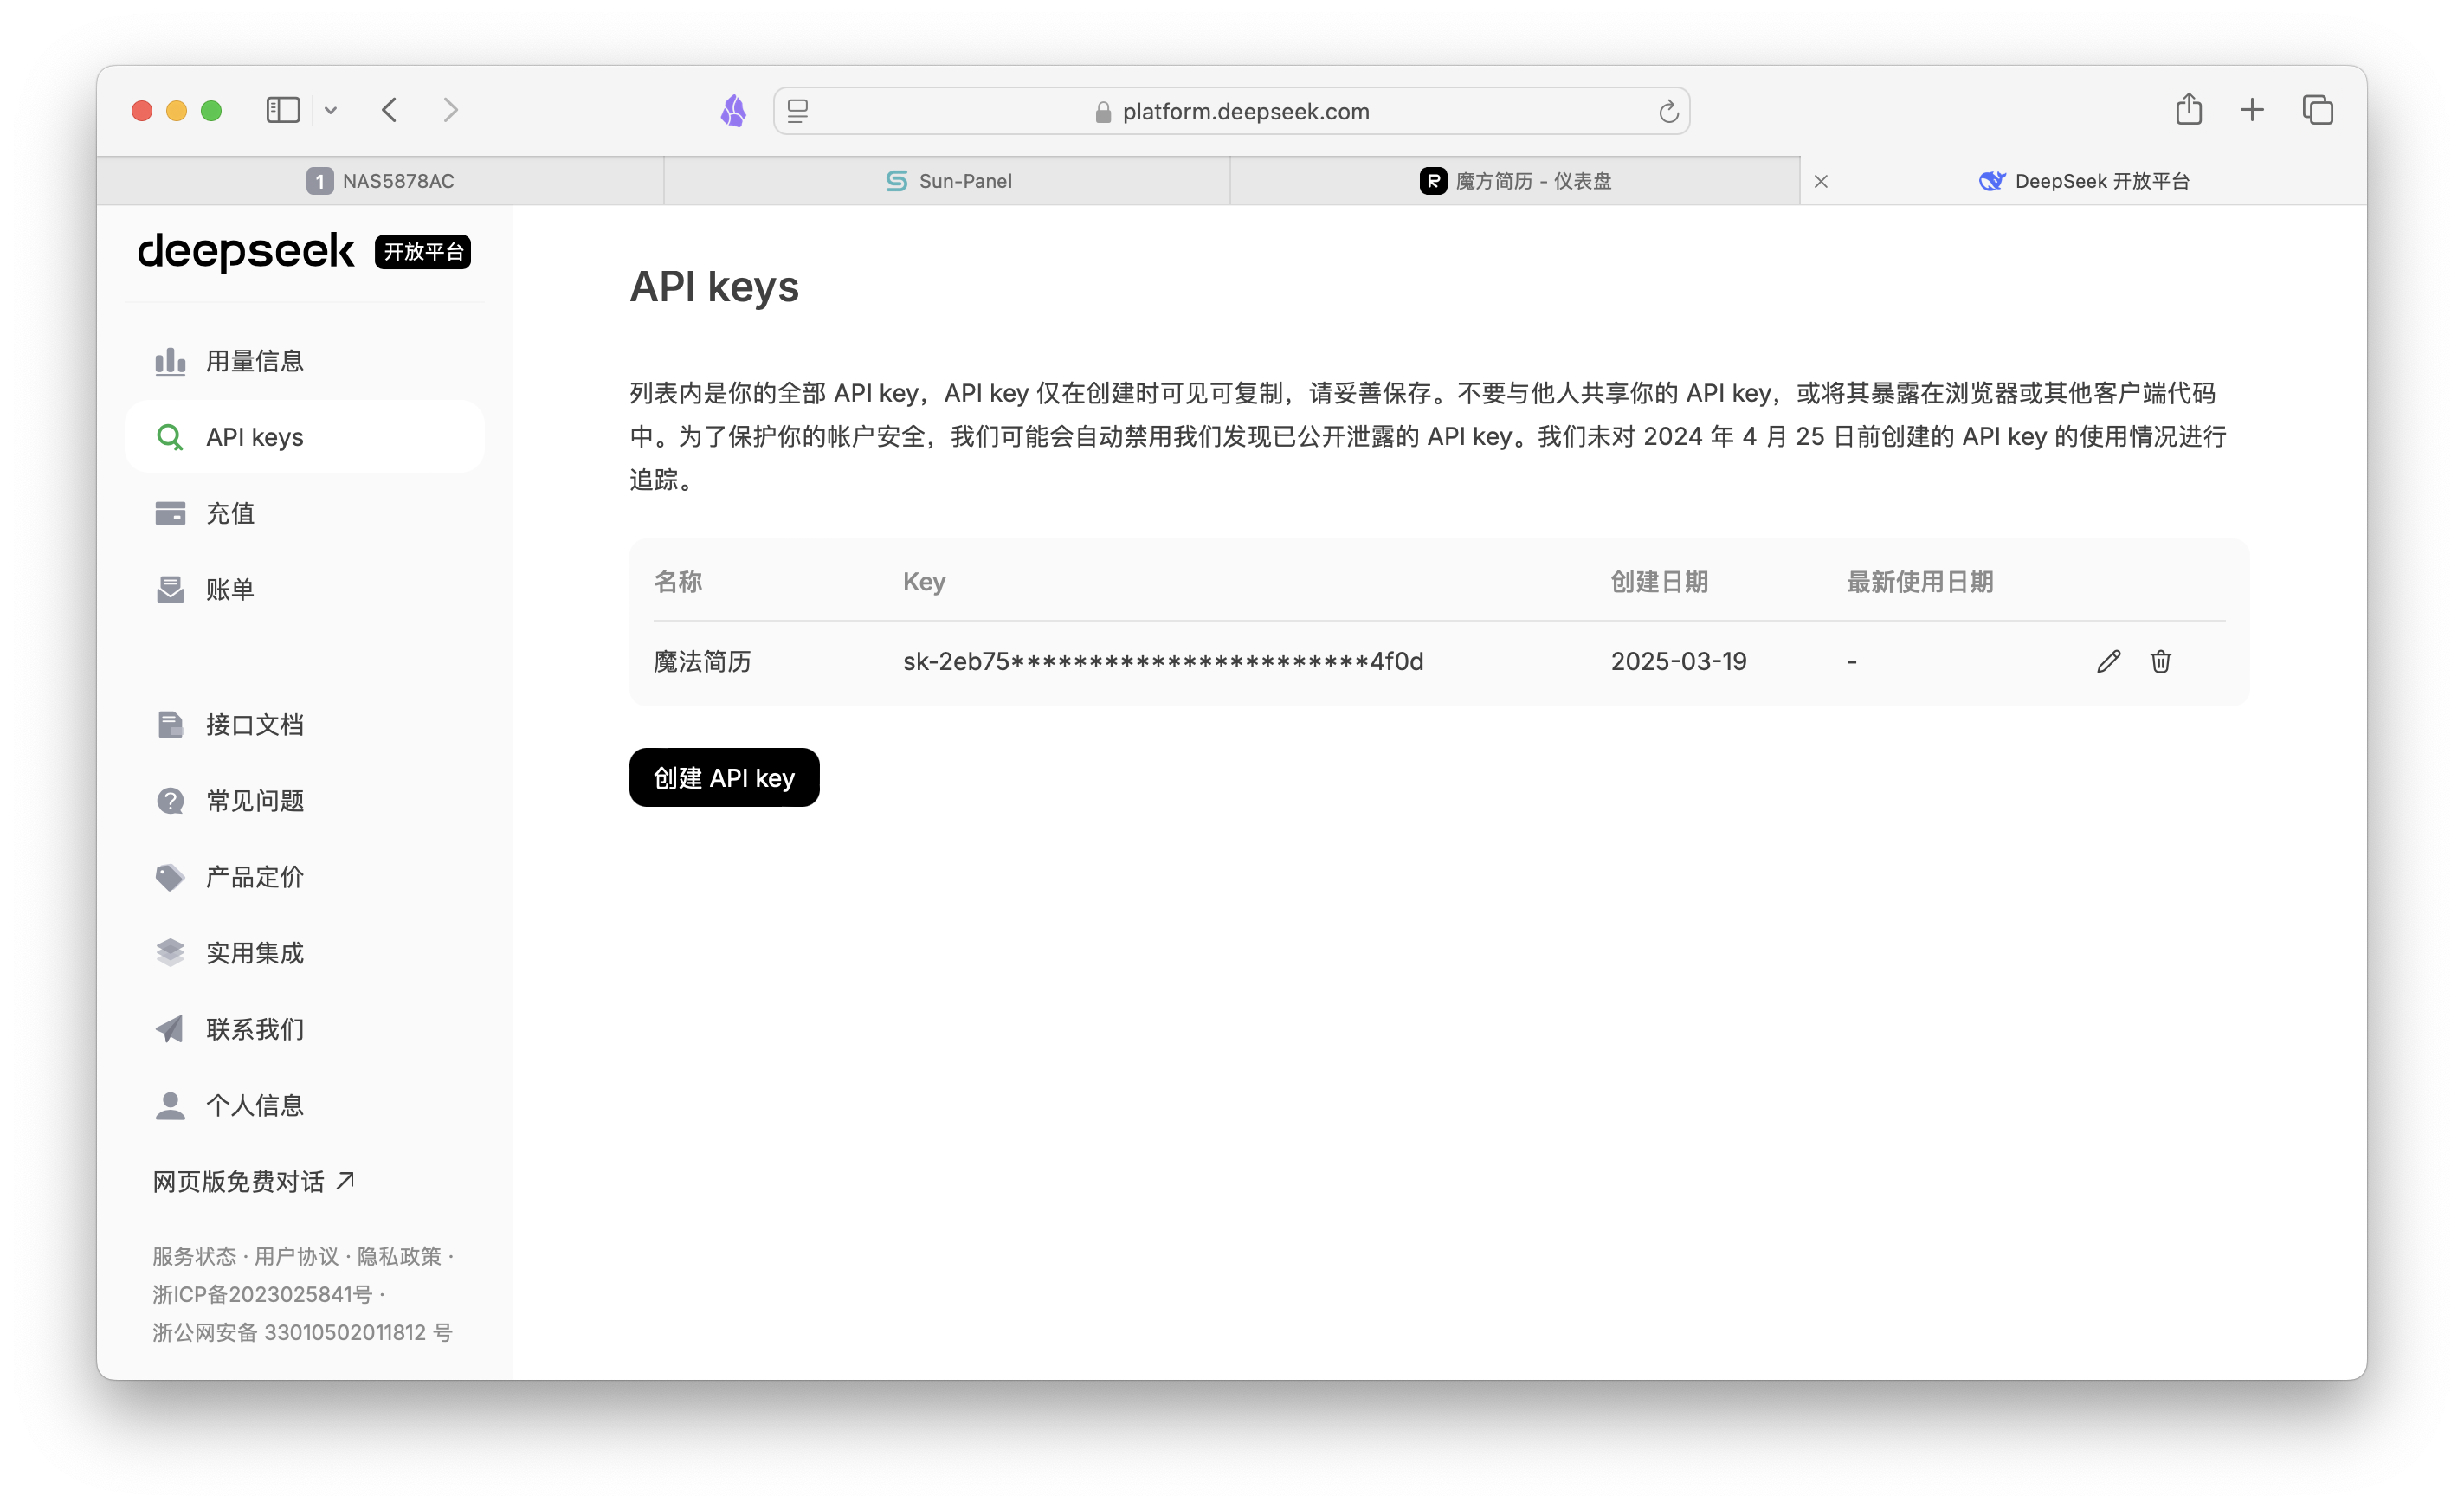
Task: Click the person icon beside 个人信息
Action: (x=170, y=1105)
